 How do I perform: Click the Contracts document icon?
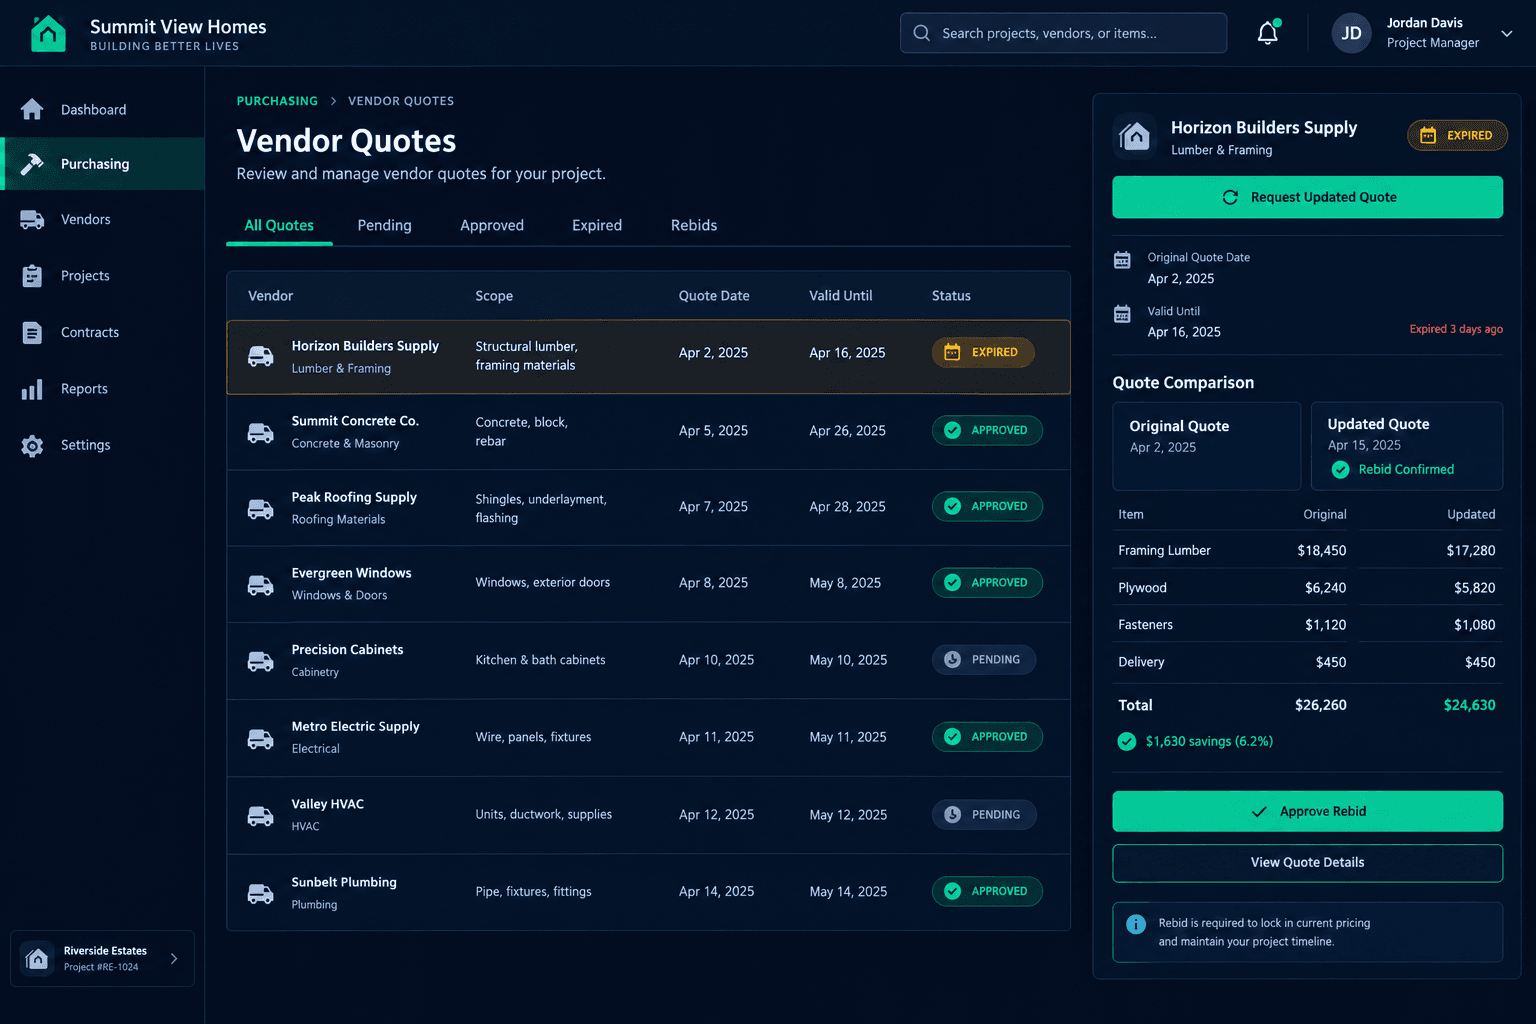[x=32, y=333]
